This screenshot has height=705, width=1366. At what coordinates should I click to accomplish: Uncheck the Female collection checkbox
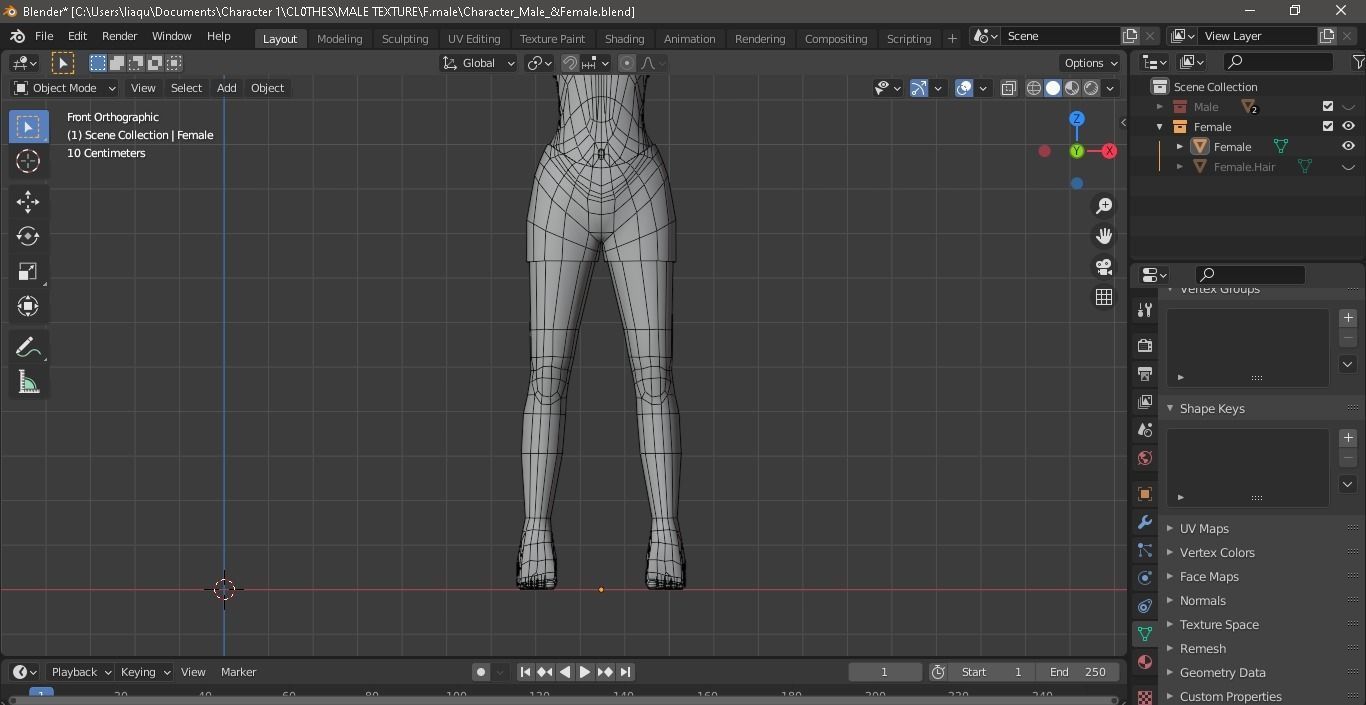1328,127
